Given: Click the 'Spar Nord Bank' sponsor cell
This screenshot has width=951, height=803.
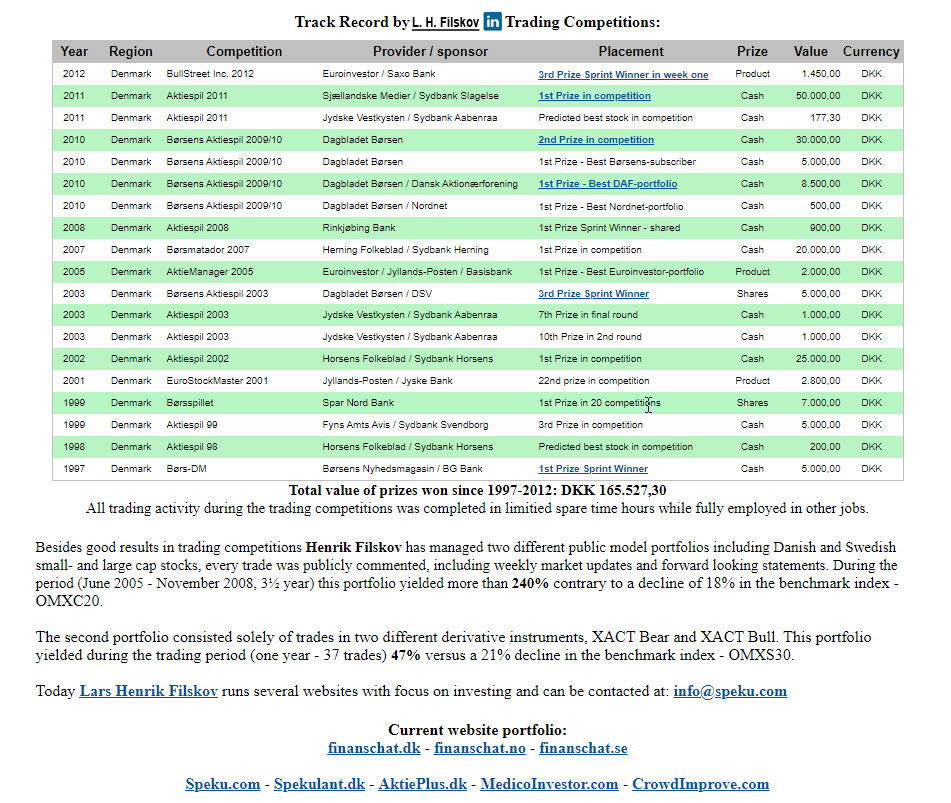Looking at the screenshot, I should 358,403.
